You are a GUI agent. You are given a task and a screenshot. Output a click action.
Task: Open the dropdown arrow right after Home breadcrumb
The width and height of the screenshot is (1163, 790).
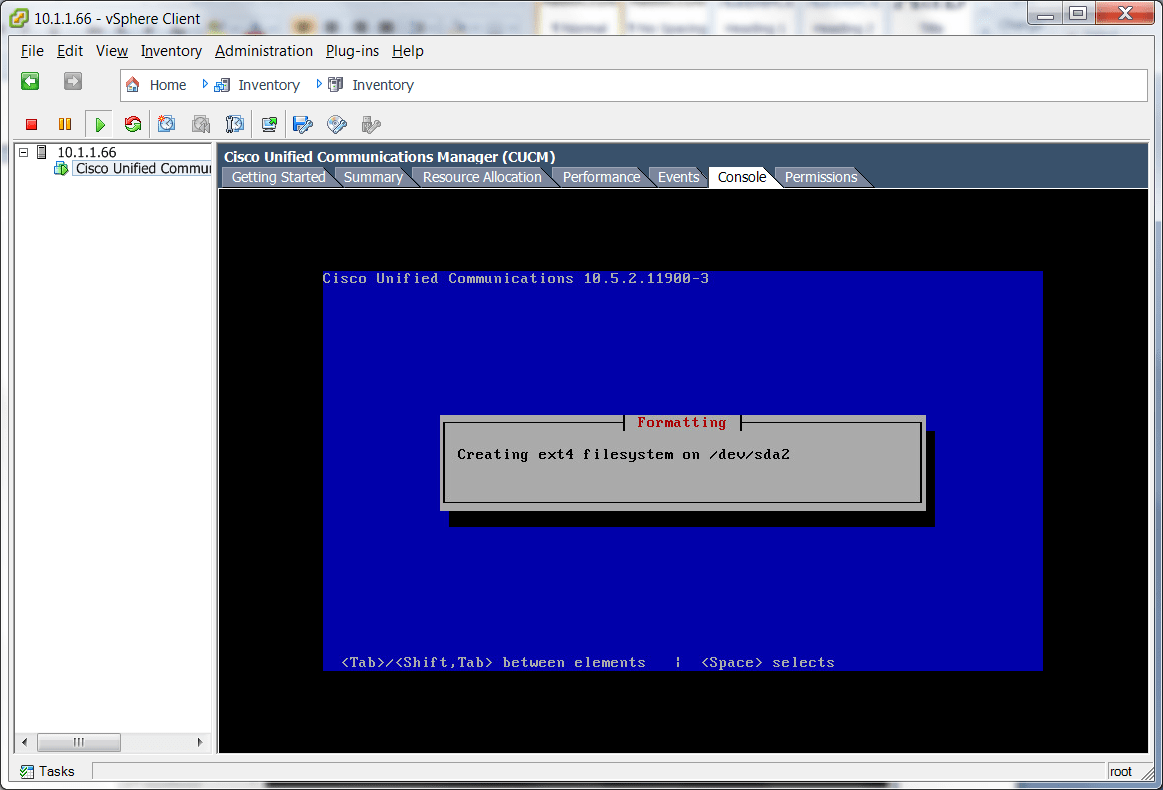click(205, 85)
